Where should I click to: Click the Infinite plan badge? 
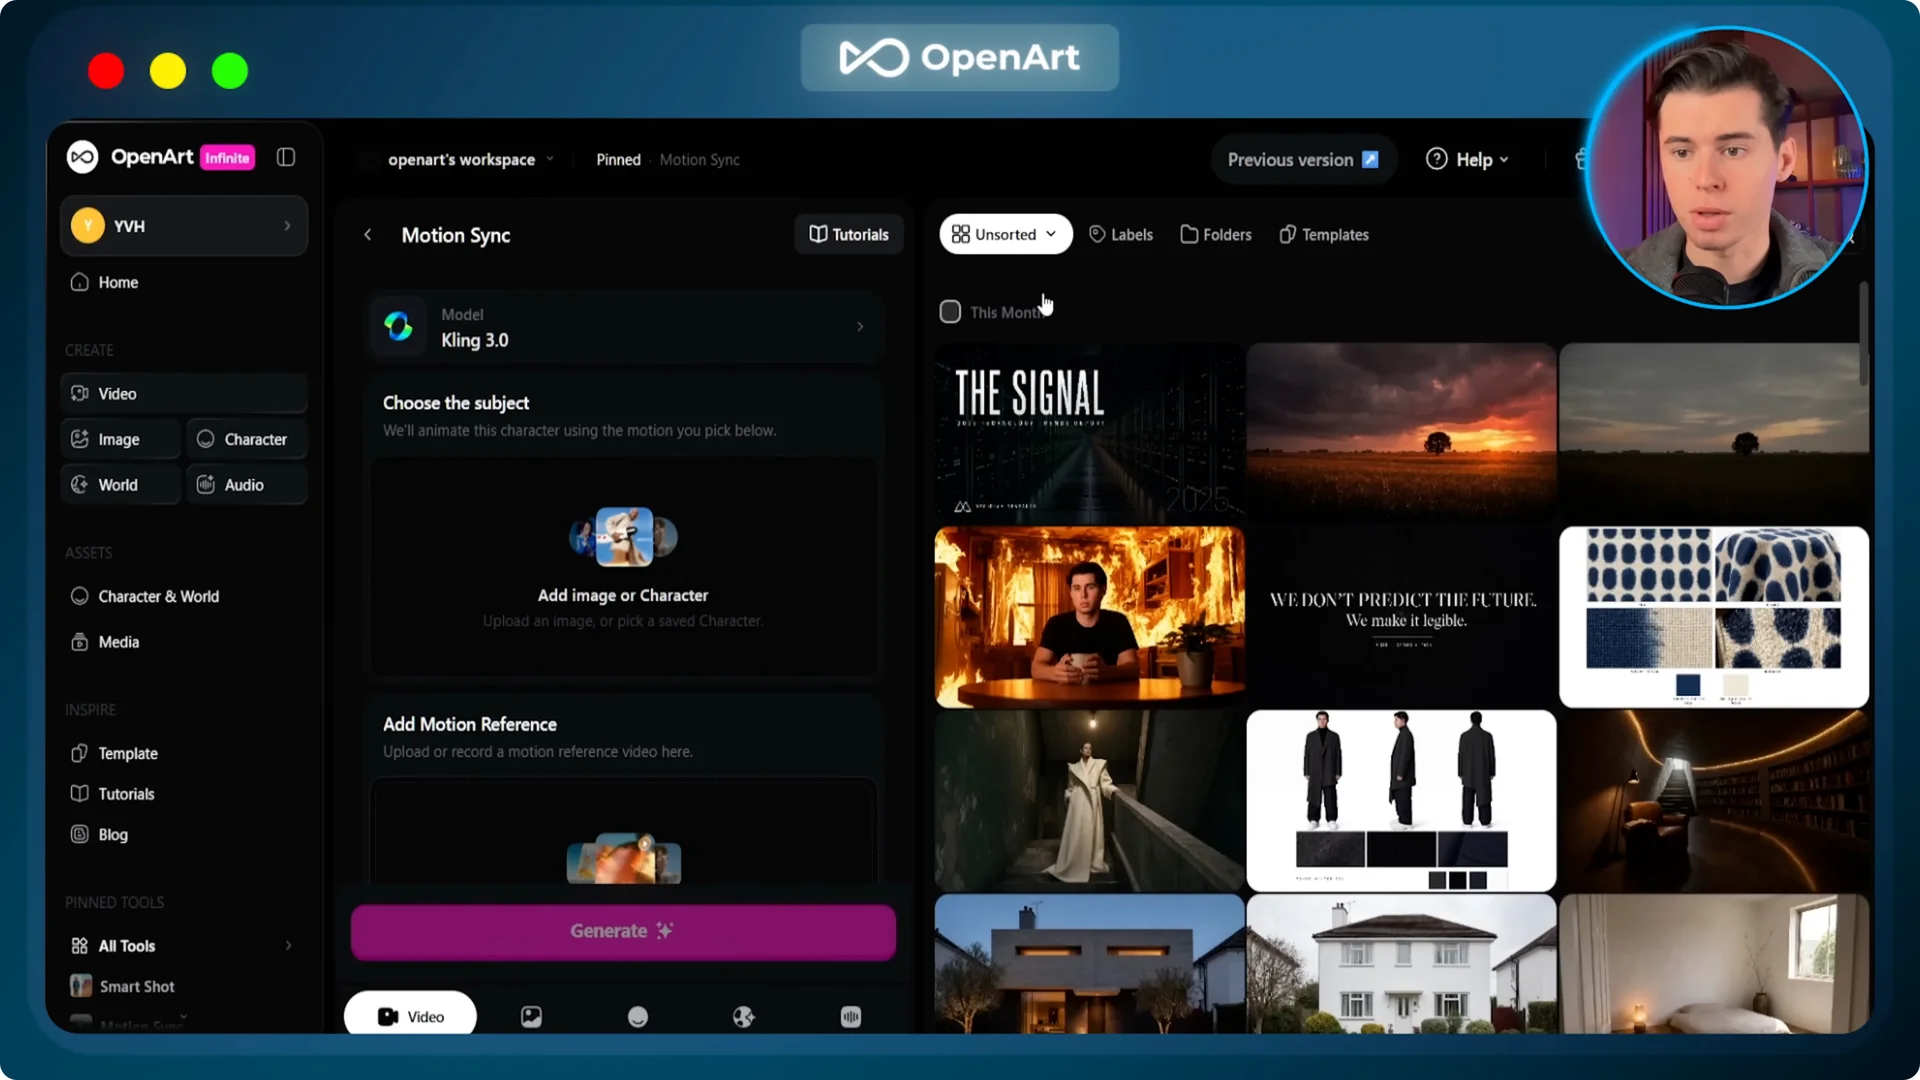[227, 158]
